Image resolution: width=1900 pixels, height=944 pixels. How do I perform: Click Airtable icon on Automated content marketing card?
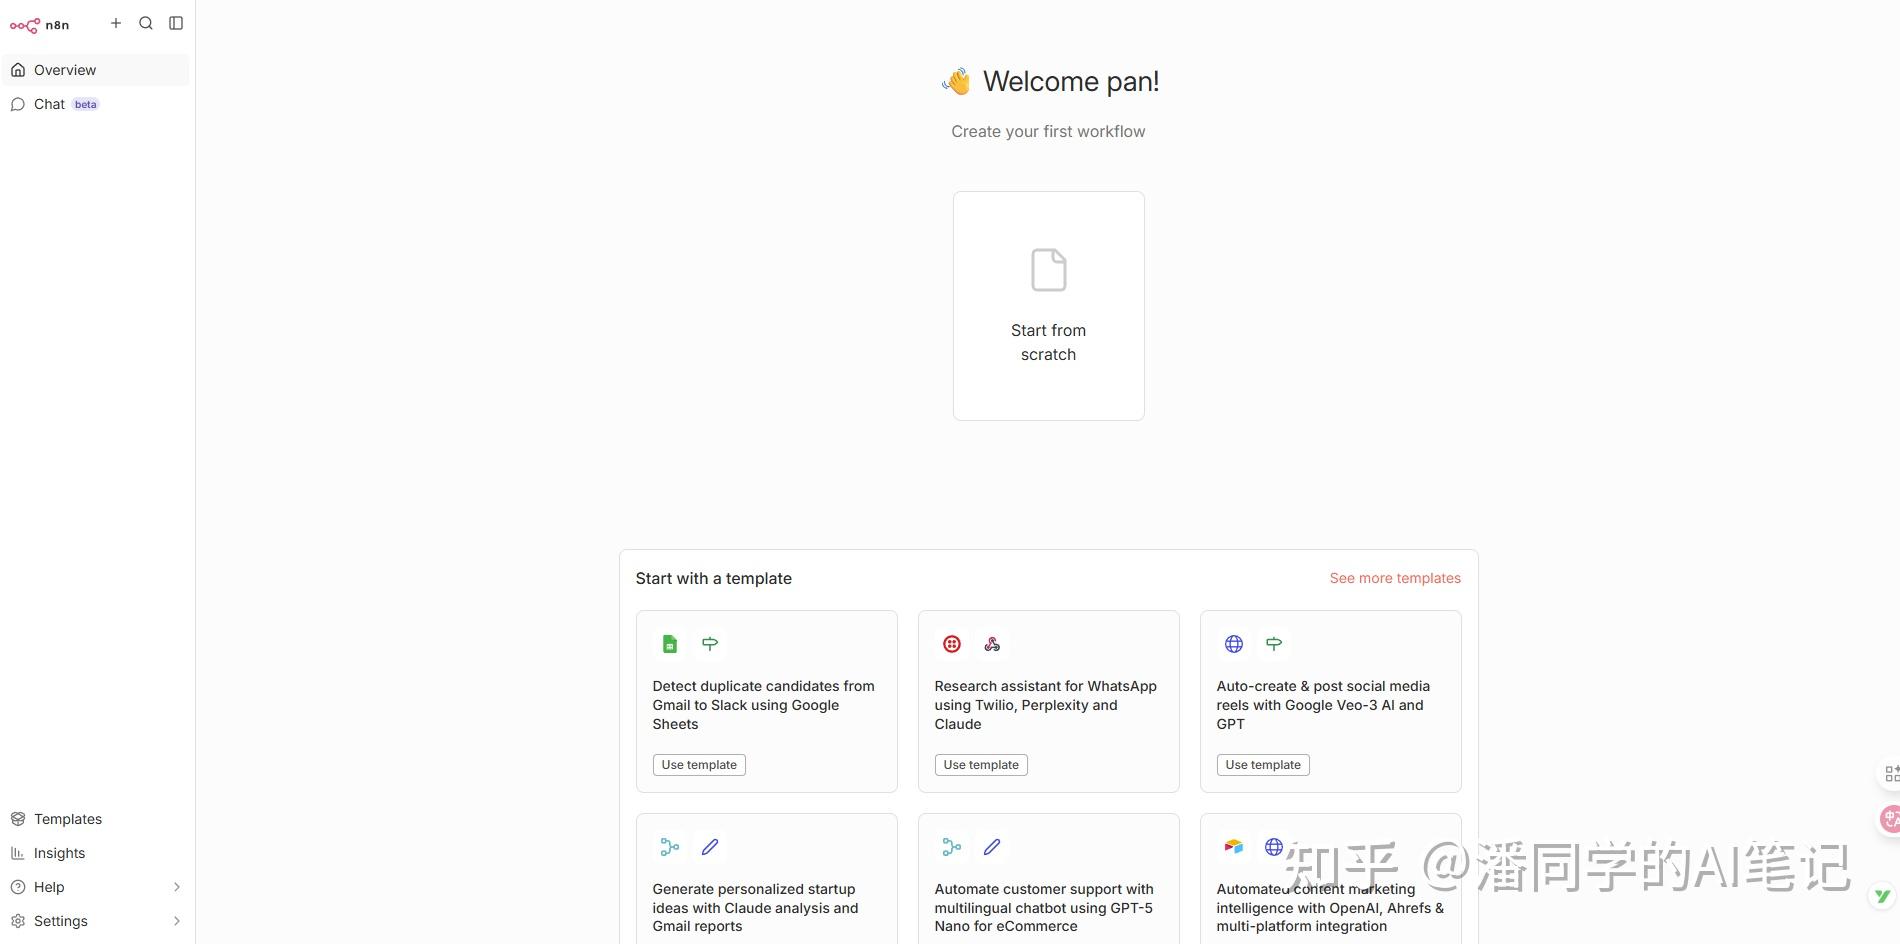[x=1234, y=847]
